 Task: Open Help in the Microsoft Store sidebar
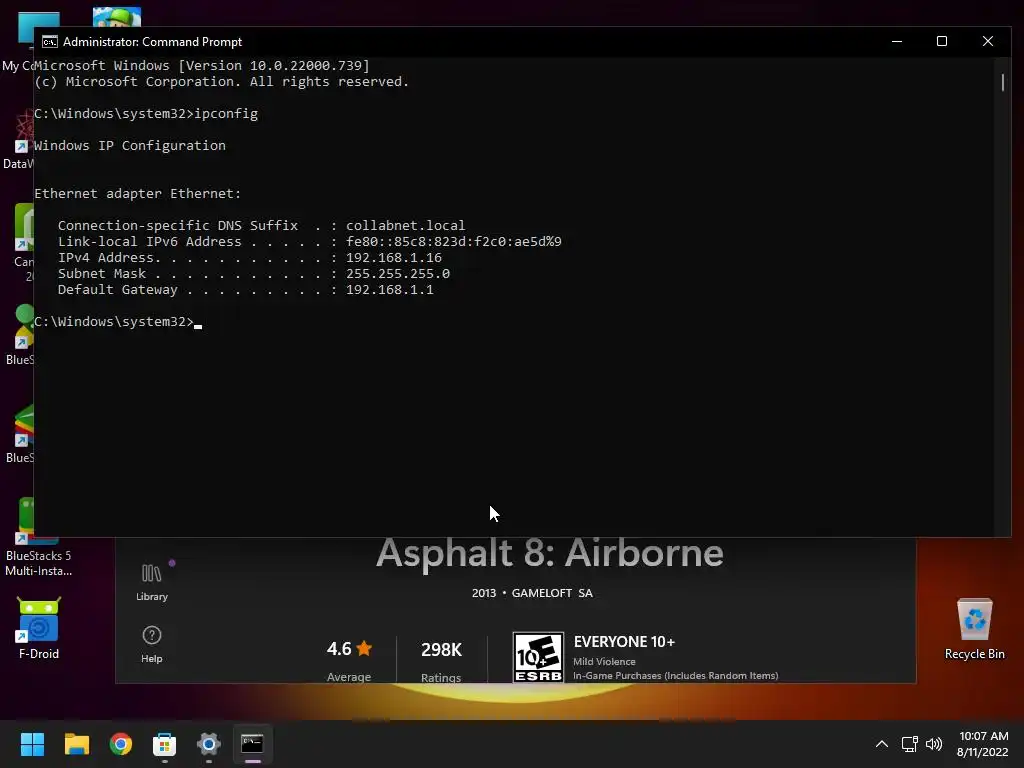(152, 645)
